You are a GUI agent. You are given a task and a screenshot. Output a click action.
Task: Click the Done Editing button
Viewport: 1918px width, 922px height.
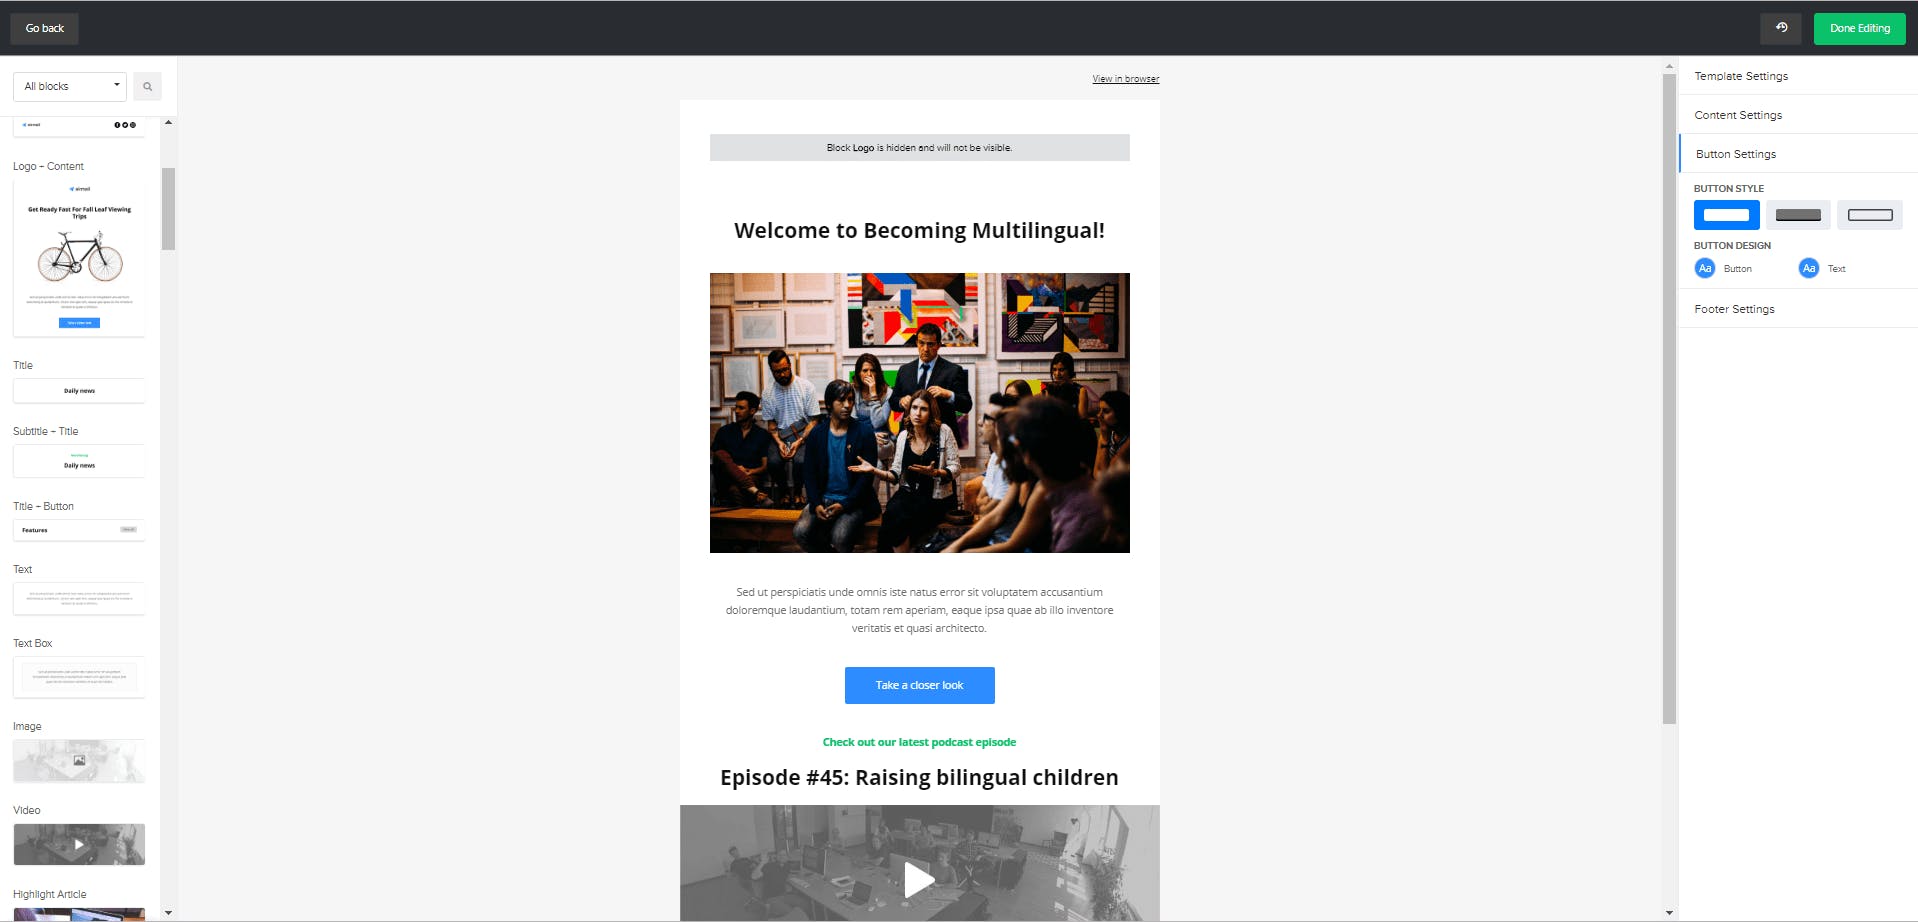(x=1860, y=28)
